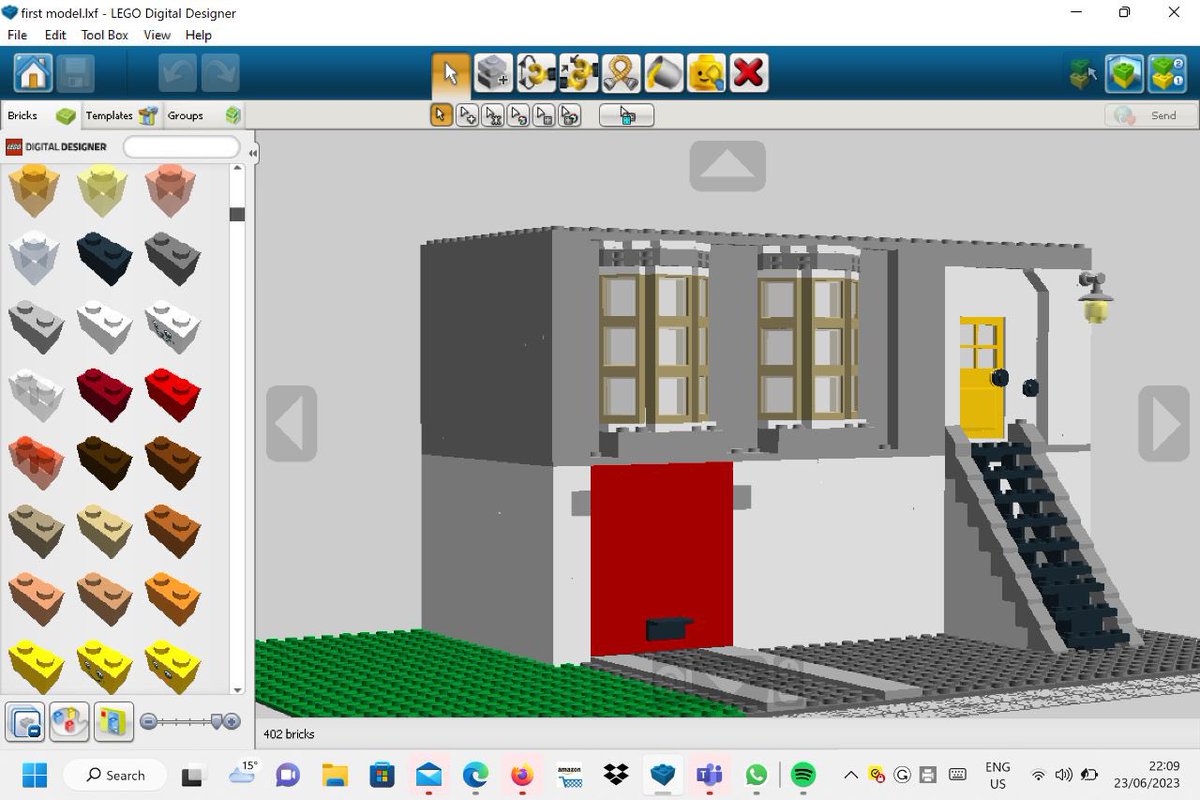Open File Explorer from taskbar
This screenshot has height=800, width=1200.
point(334,775)
